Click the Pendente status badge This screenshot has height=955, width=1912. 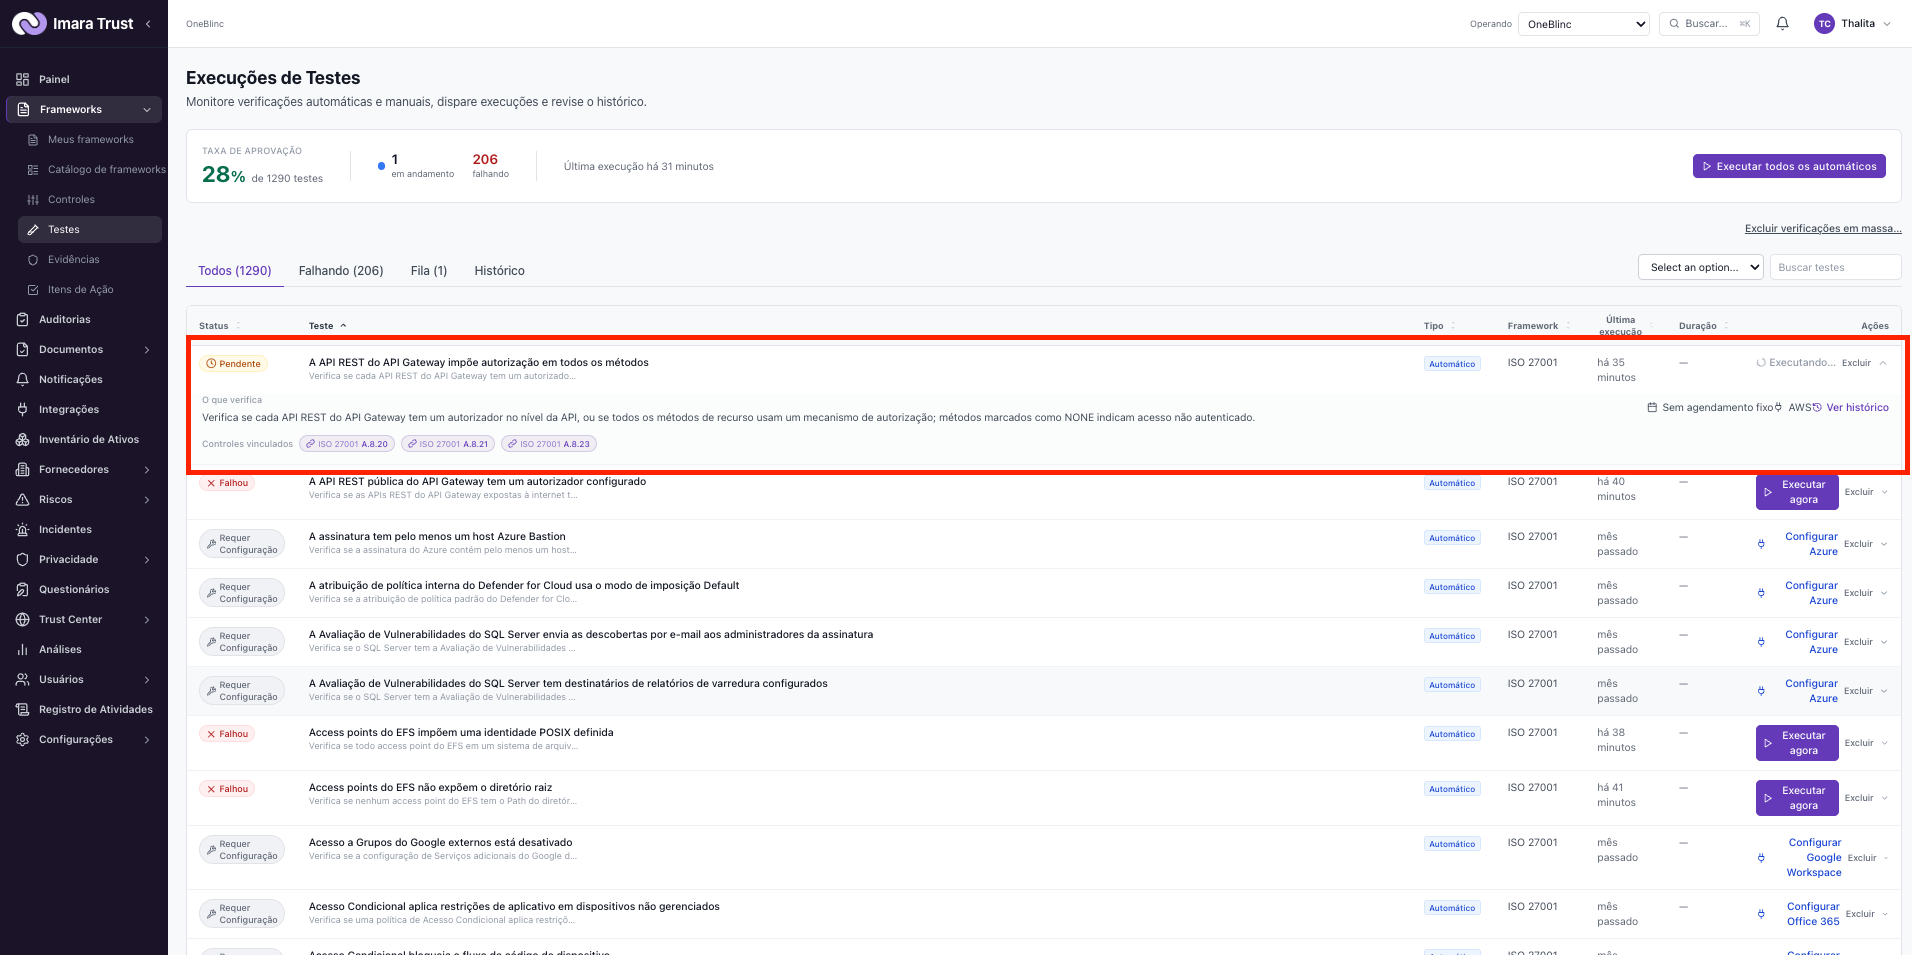(234, 363)
